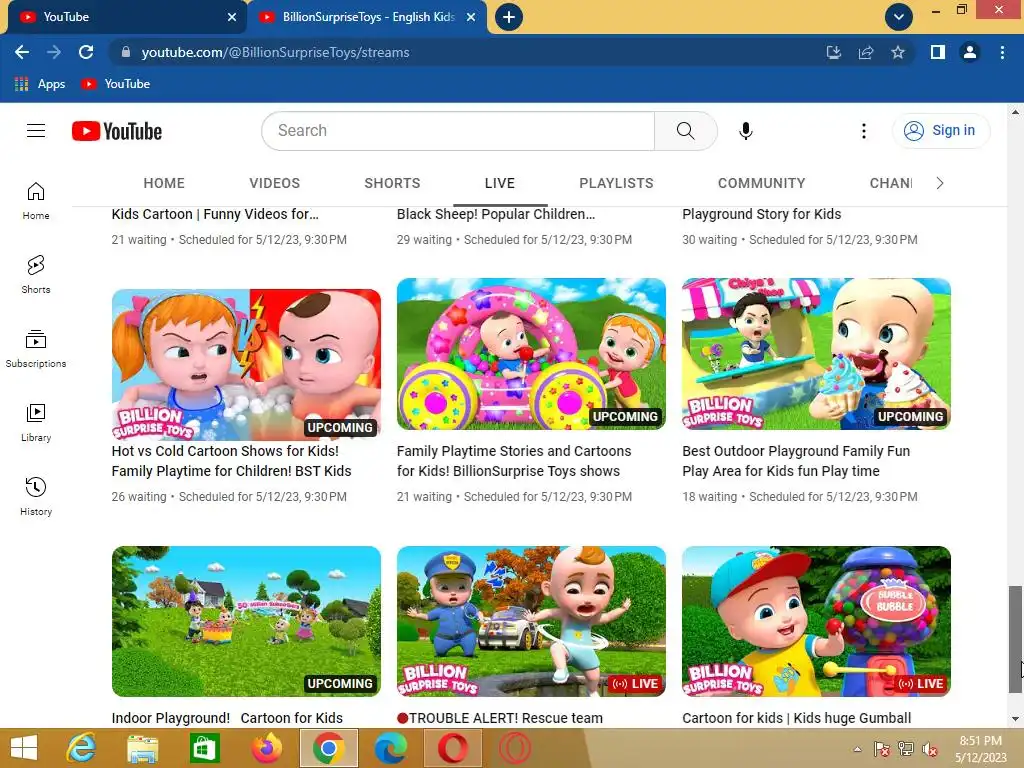Viewport: 1024px width, 768px height.
Task: Switch to VIDEOS channel tab
Action: (274, 184)
